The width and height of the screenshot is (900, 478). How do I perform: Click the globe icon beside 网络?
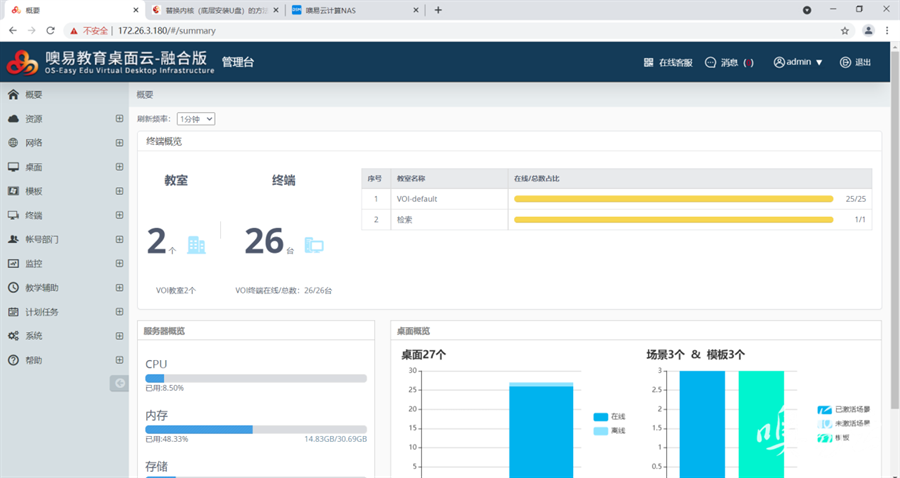tap(13, 143)
